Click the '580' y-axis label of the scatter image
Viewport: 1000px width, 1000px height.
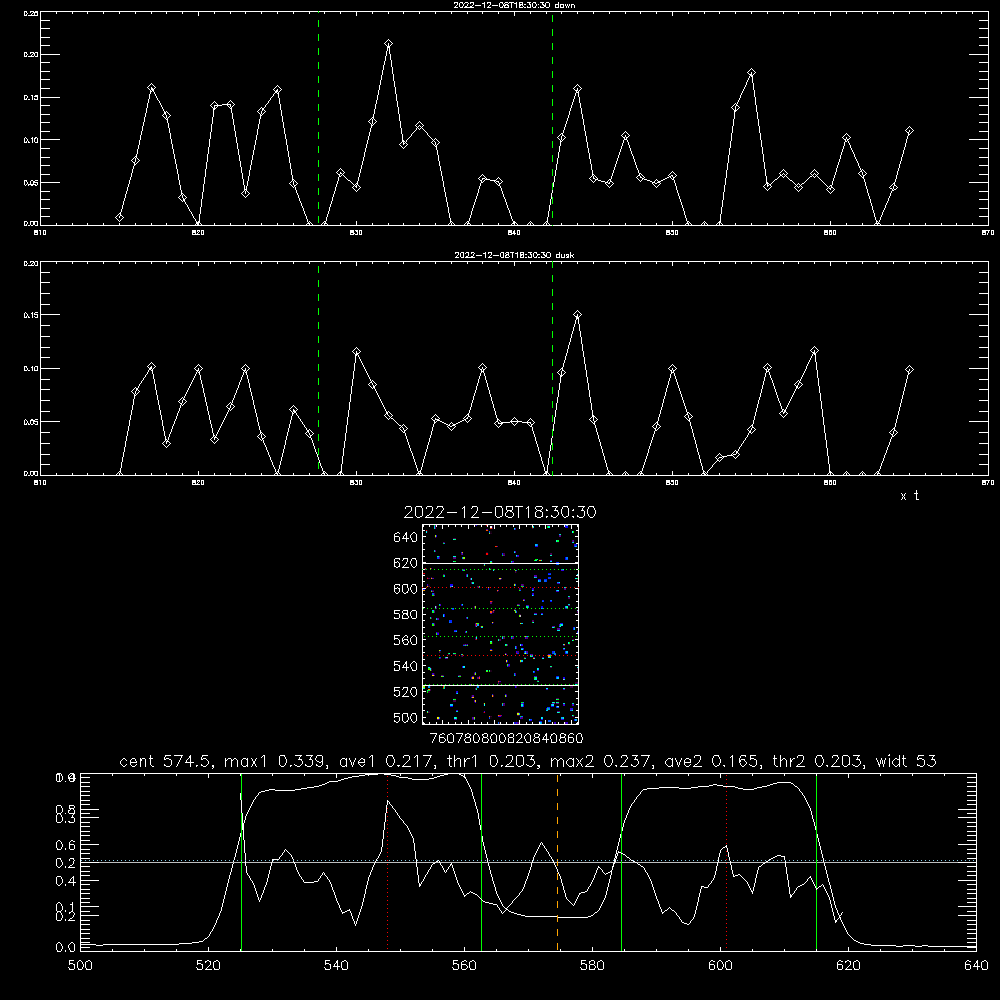[406, 615]
